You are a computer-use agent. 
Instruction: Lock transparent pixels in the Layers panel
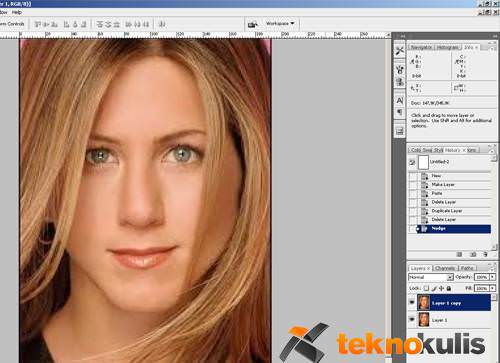pos(426,288)
